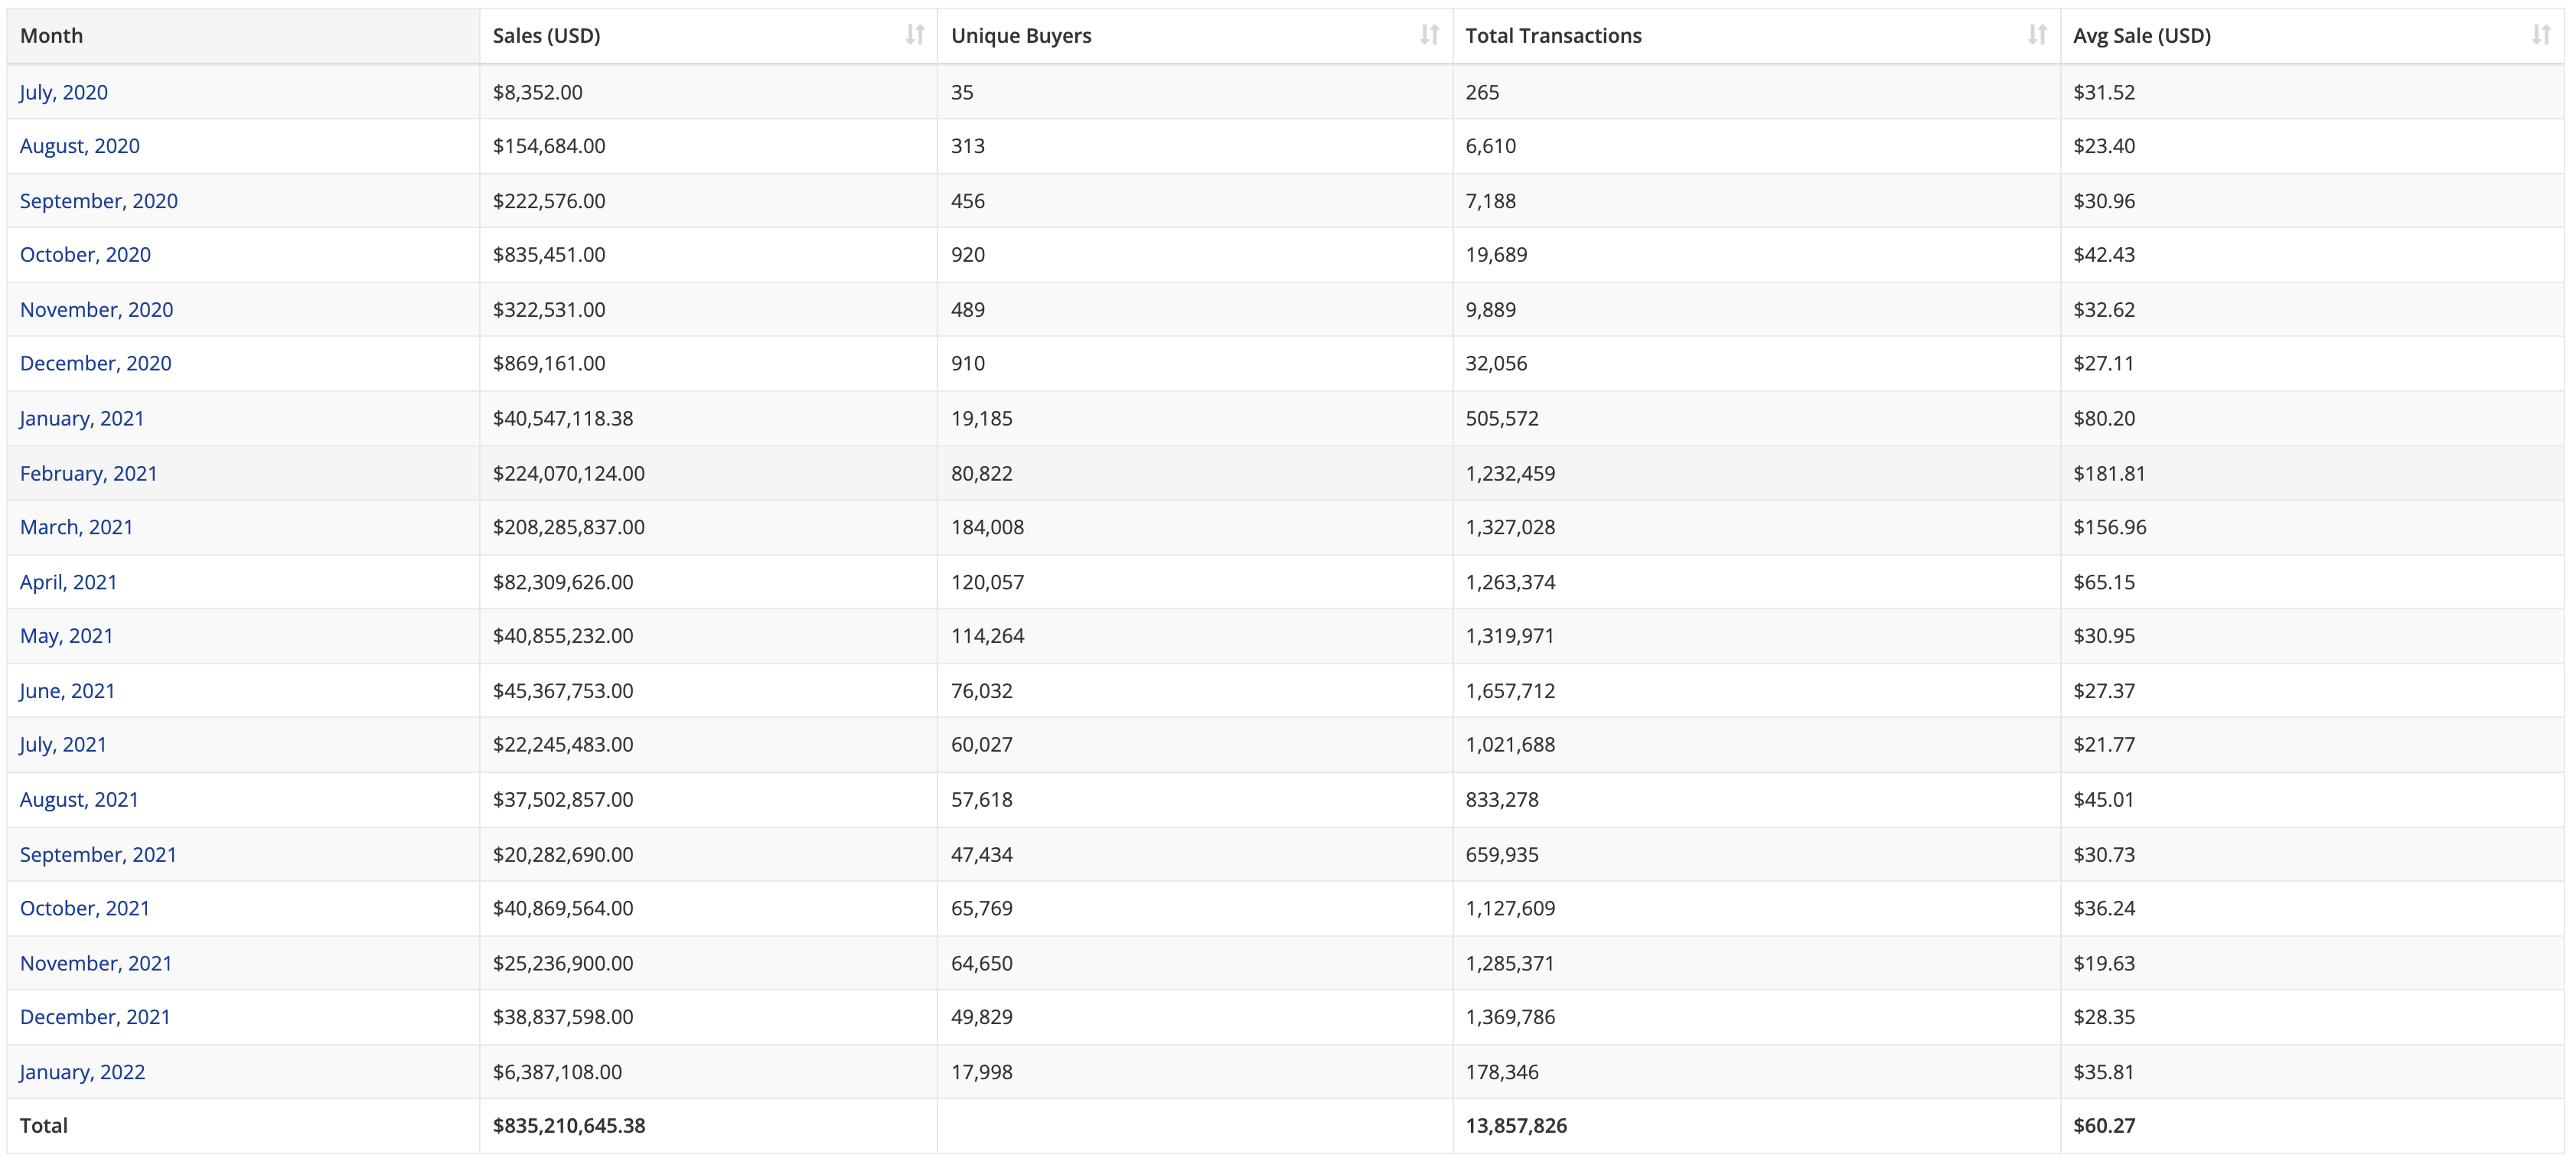Open the May, 2021 month link
This screenshot has width=2576, height=1168.
coord(66,636)
